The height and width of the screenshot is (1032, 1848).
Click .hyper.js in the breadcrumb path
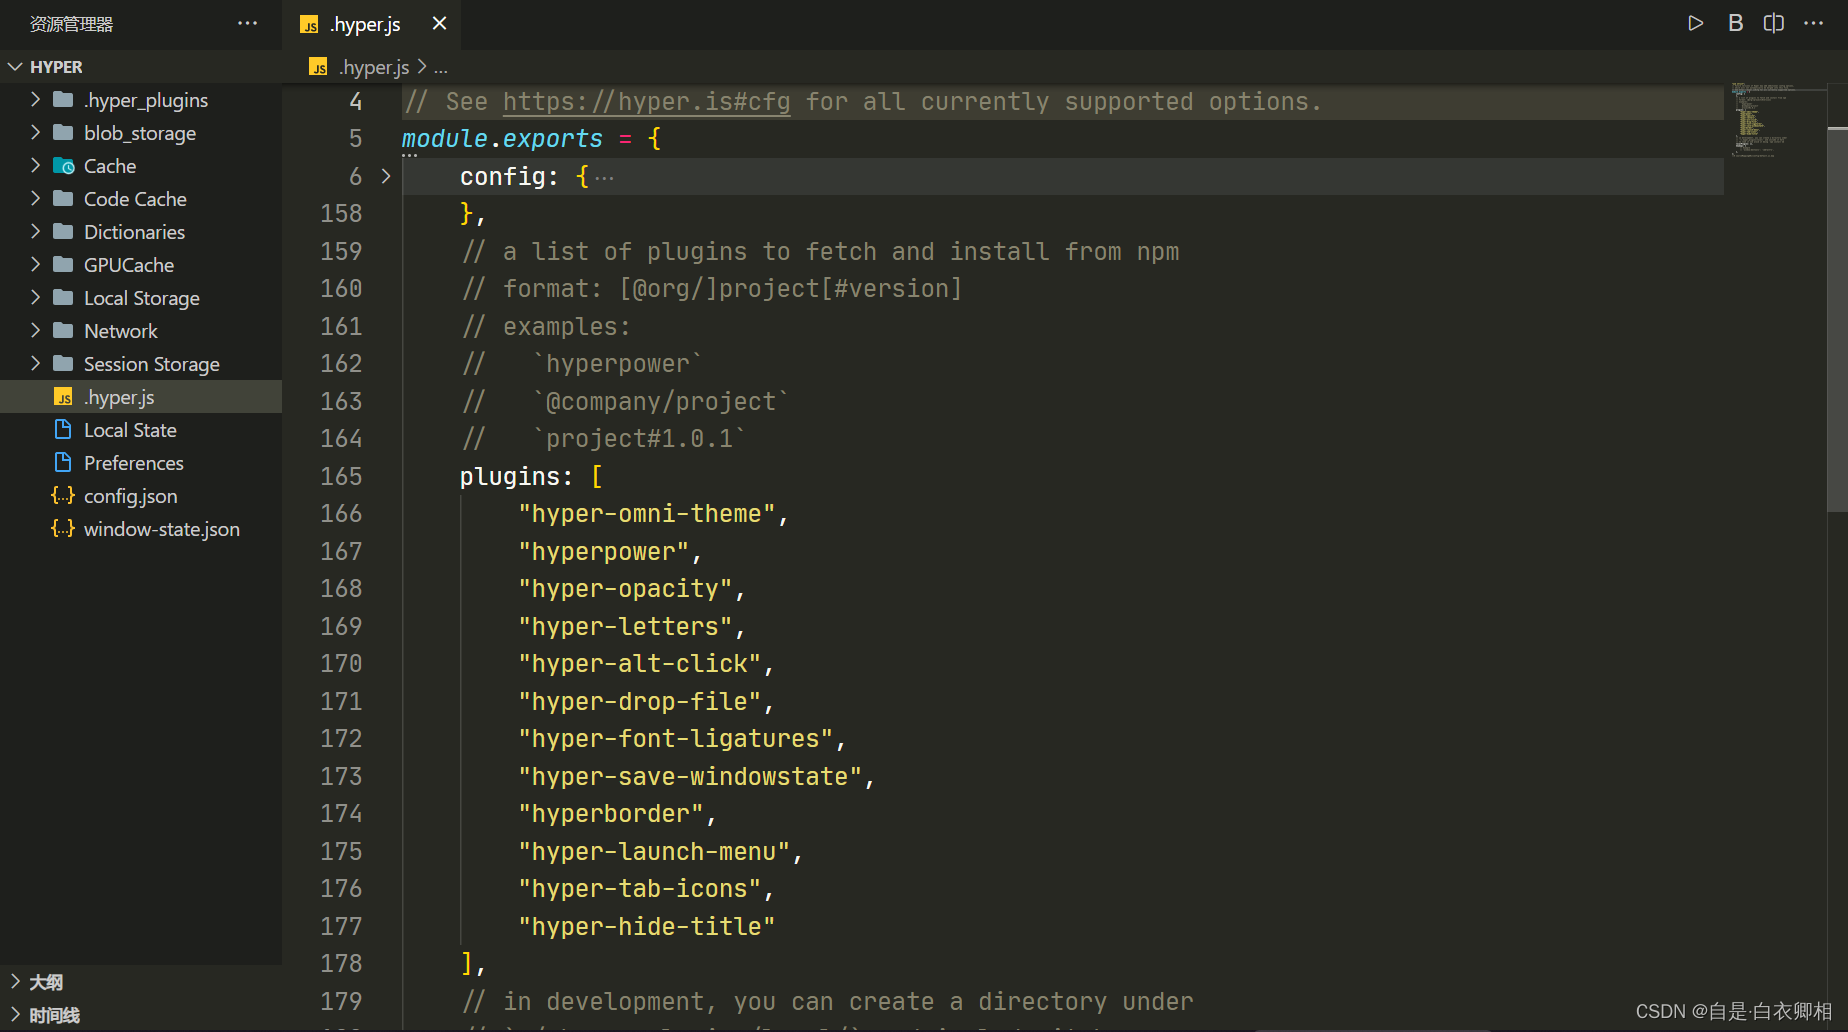coord(374,67)
